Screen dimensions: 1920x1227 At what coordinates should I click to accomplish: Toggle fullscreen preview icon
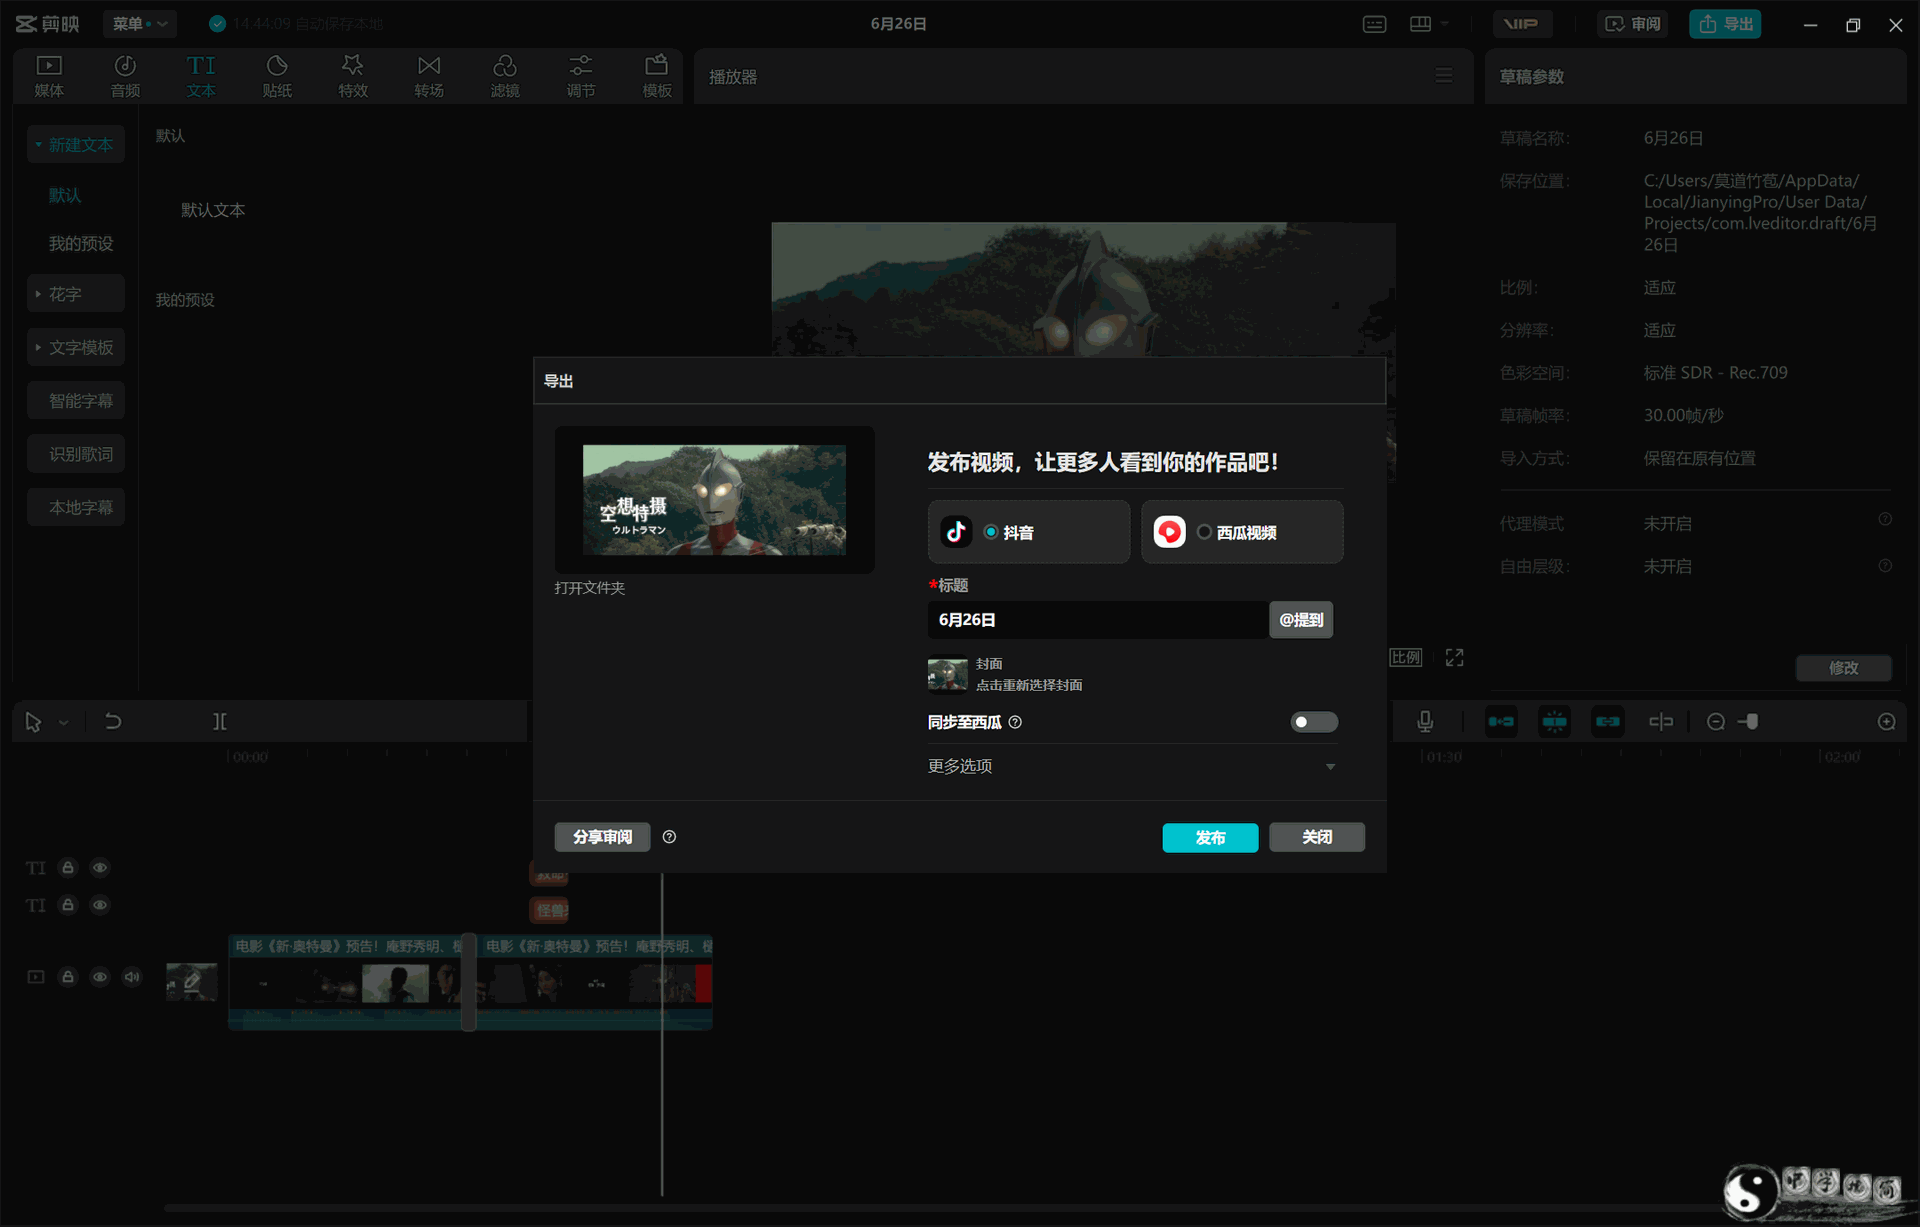[x=1455, y=657]
